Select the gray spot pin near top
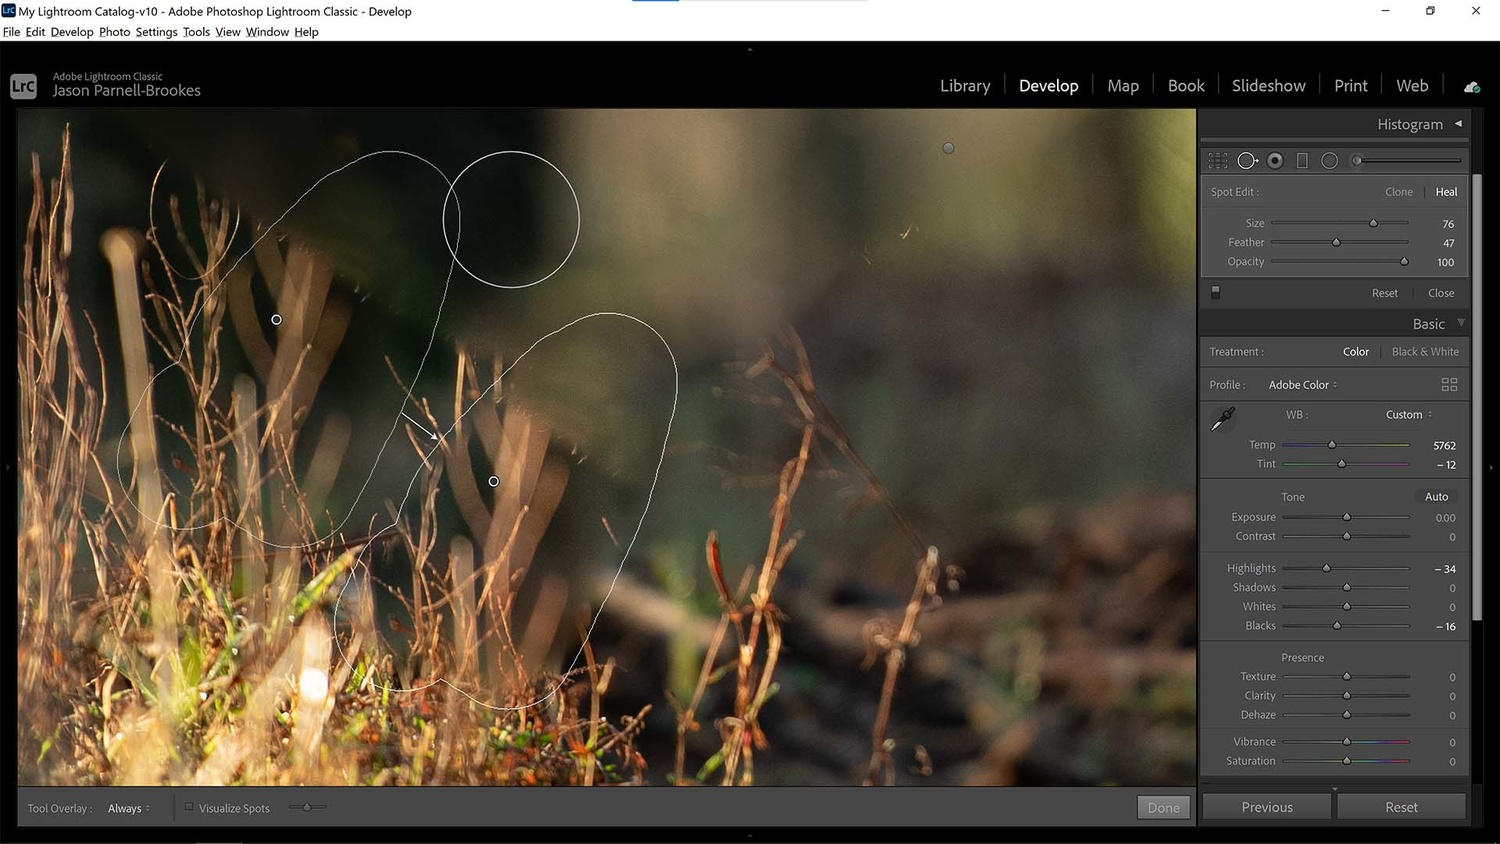Viewport: 1500px width, 844px height. 948,148
